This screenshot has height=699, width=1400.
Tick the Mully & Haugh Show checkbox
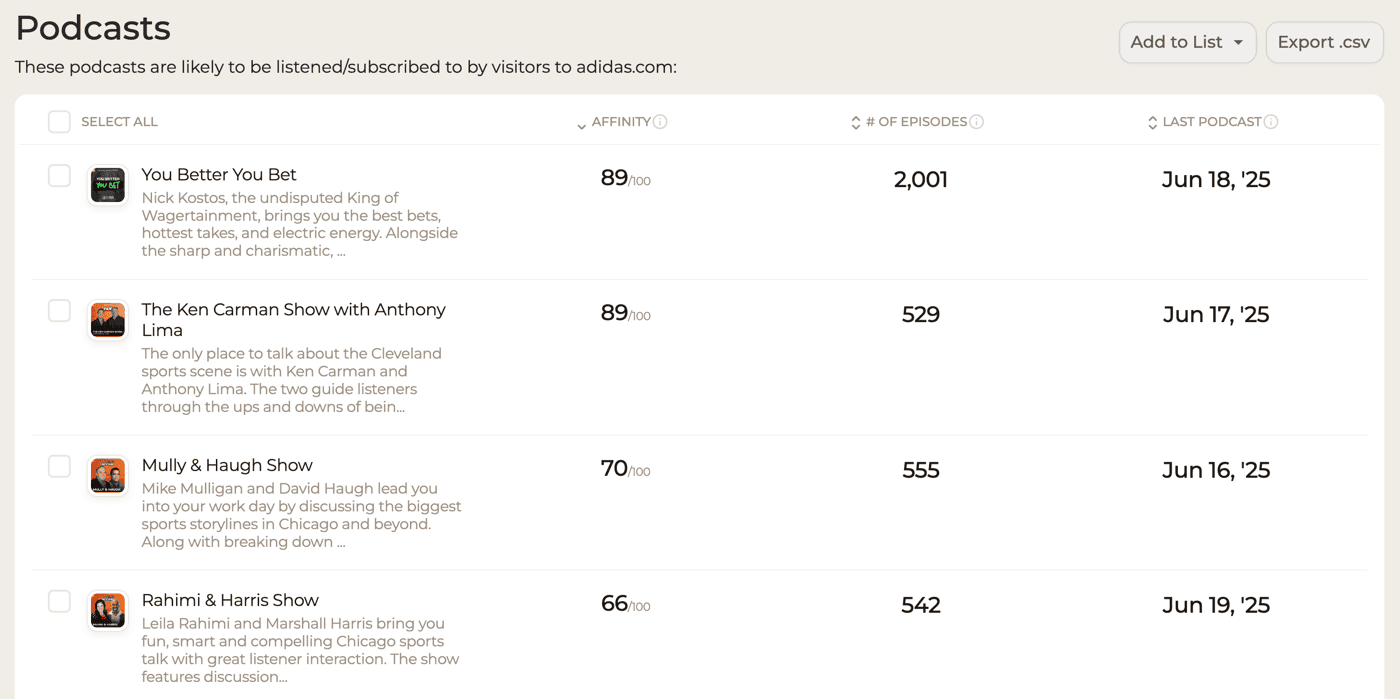(x=60, y=467)
